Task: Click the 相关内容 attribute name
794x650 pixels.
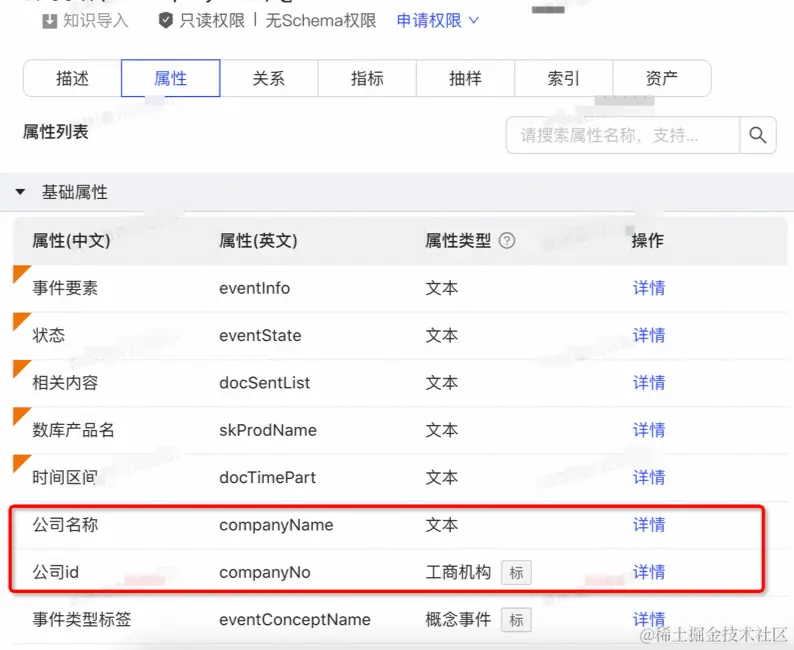Action: [65, 383]
